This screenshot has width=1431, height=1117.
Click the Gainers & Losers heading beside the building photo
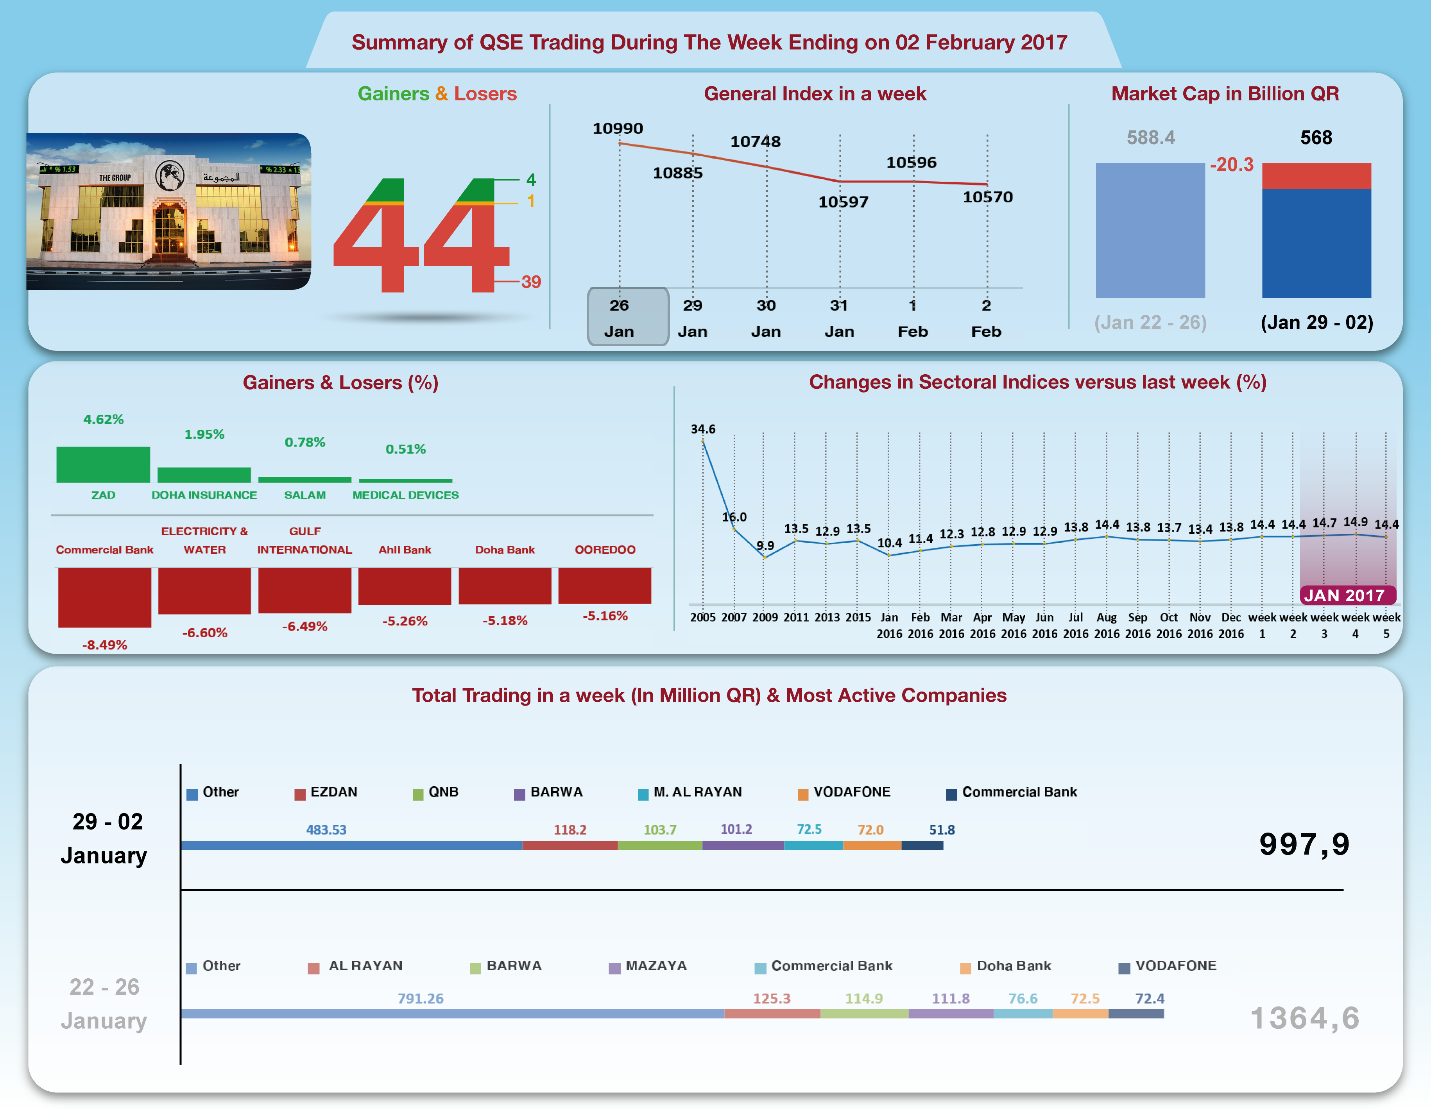point(437,93)
